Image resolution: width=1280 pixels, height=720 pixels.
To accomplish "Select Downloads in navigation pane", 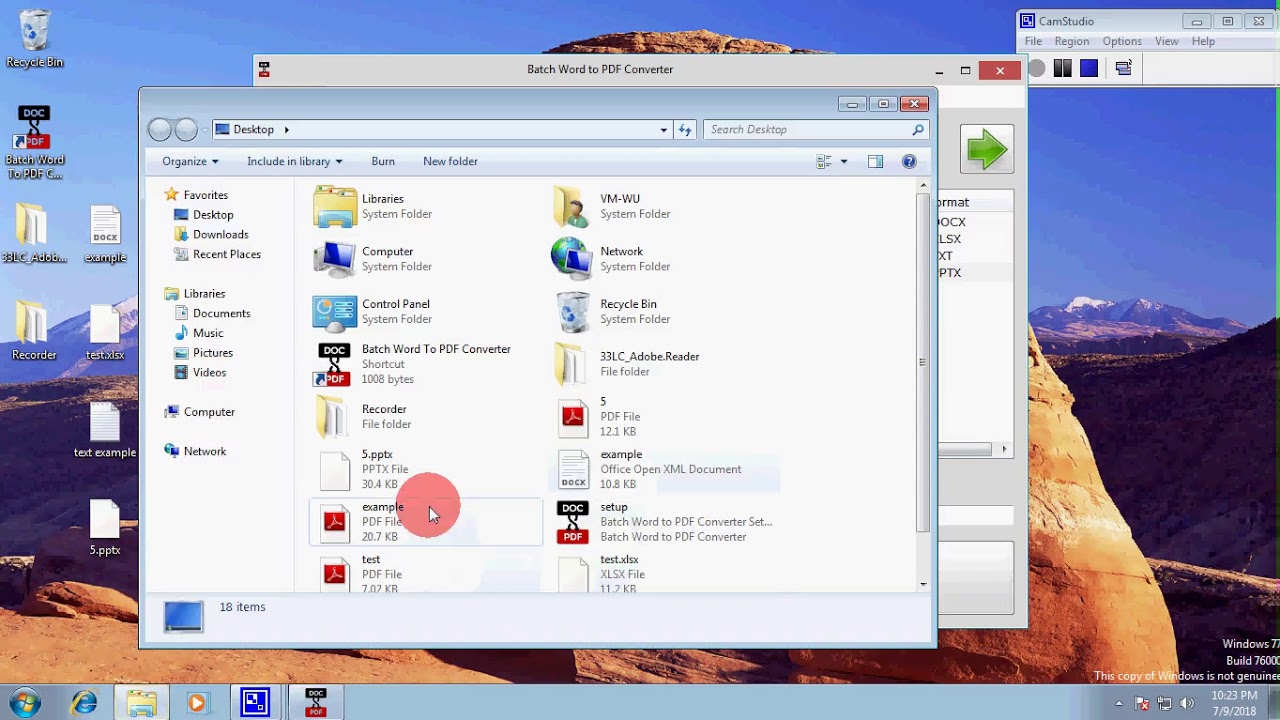I will click(x=210, y=234).
